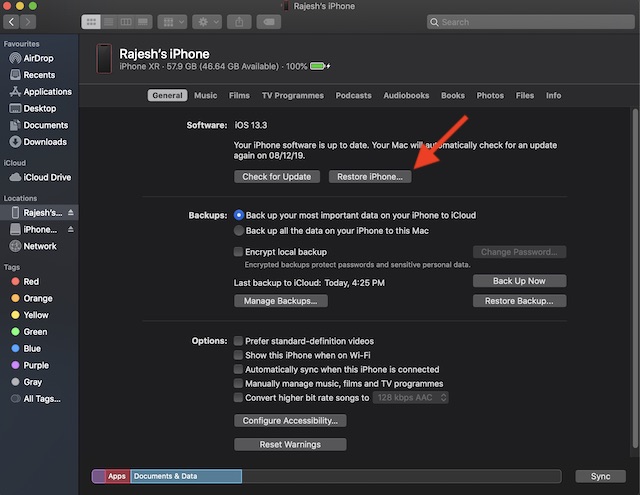Switch to the Files tab
640x495 pixels.
point(524,95)
